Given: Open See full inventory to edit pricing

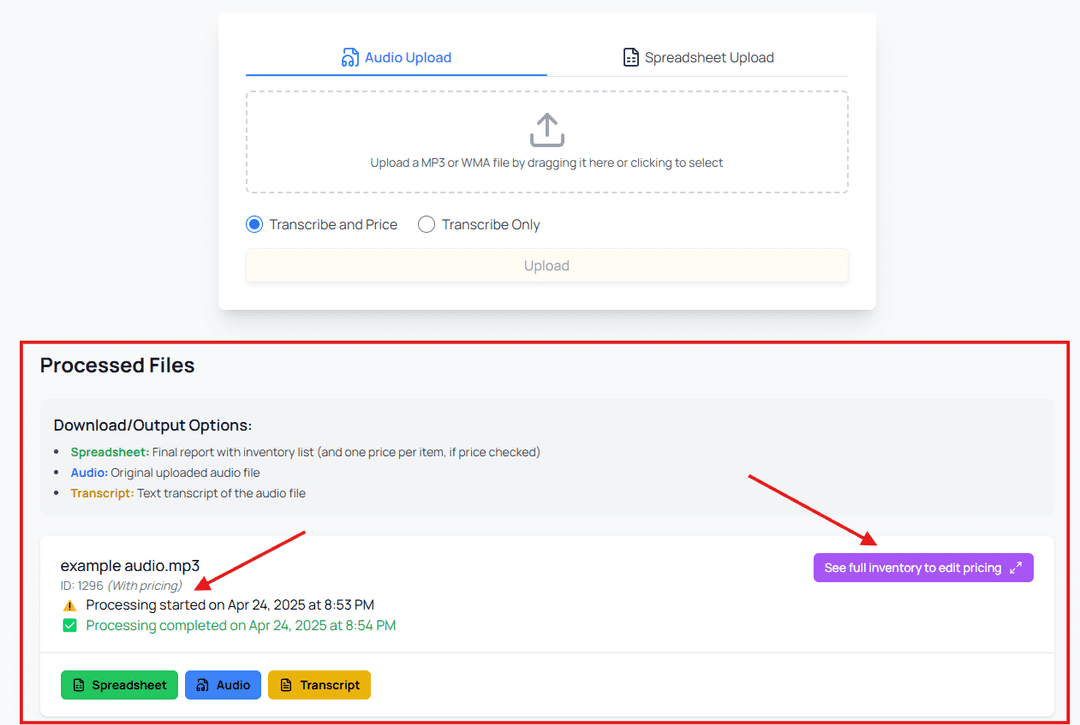Looking at the screenshot, I should click(923, 568).
